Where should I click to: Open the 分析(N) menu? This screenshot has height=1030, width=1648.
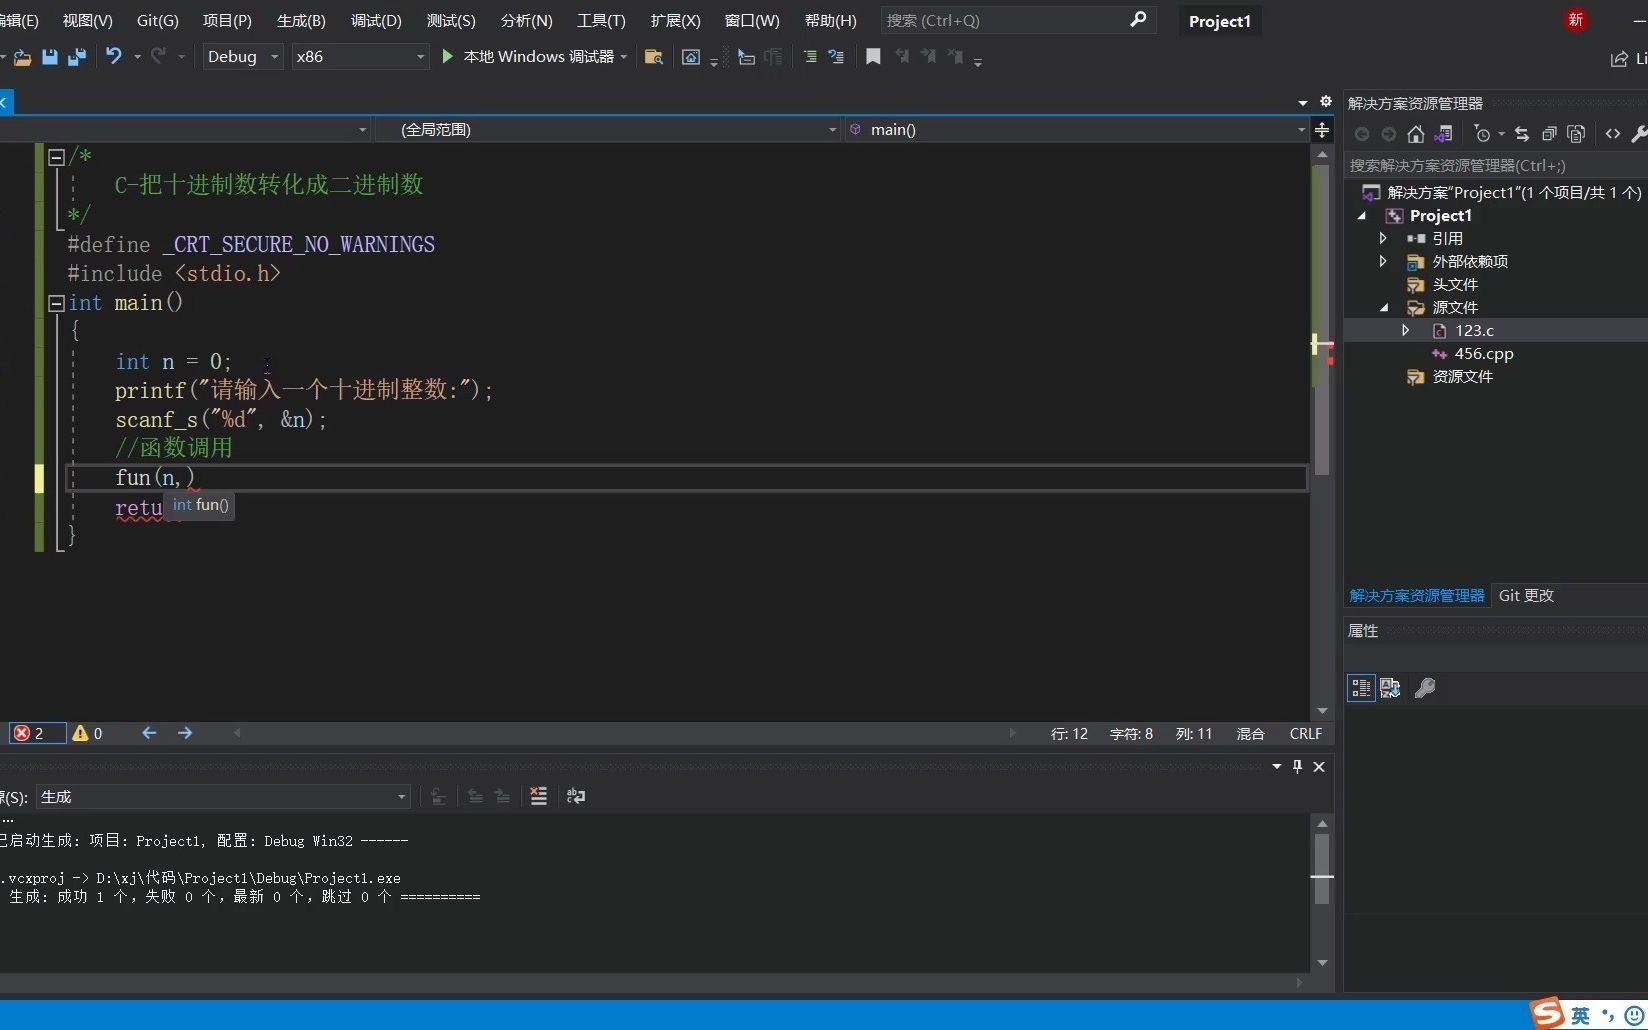point(526,20)
